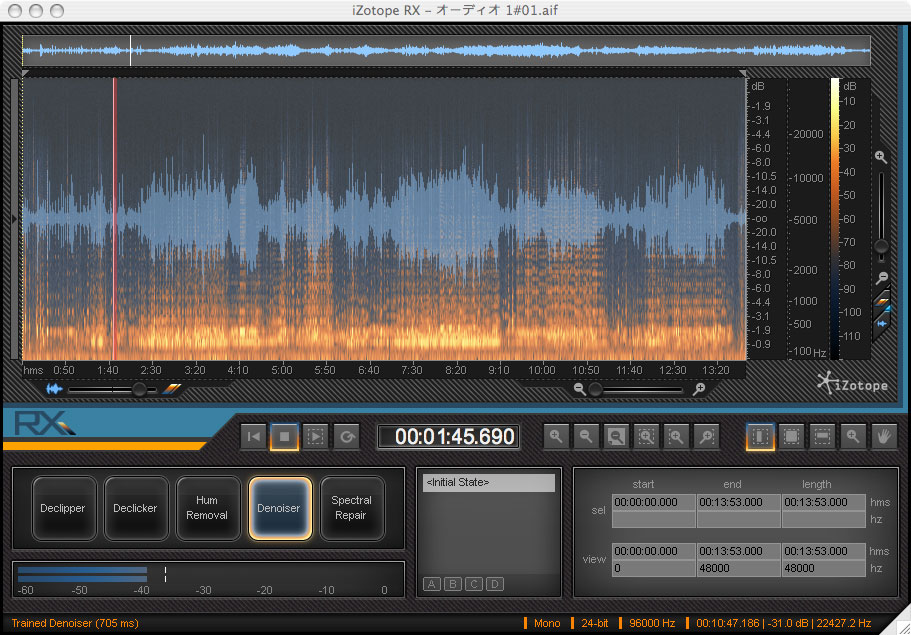Select the time selection tool
The height and width of the screenshot is (635, 911).
pyautogui.click(x=761, y=436)
